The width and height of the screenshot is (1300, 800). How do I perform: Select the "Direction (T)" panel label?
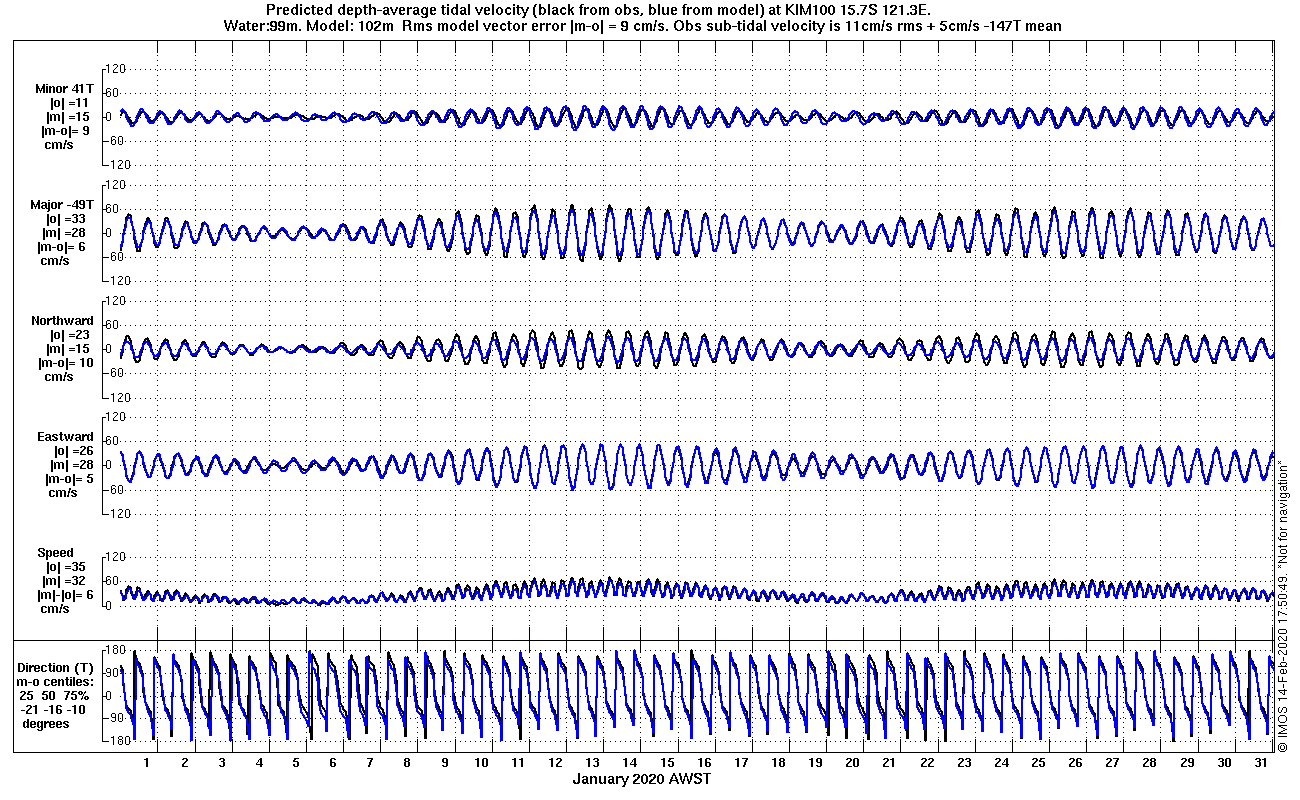[x=57, y=668]
